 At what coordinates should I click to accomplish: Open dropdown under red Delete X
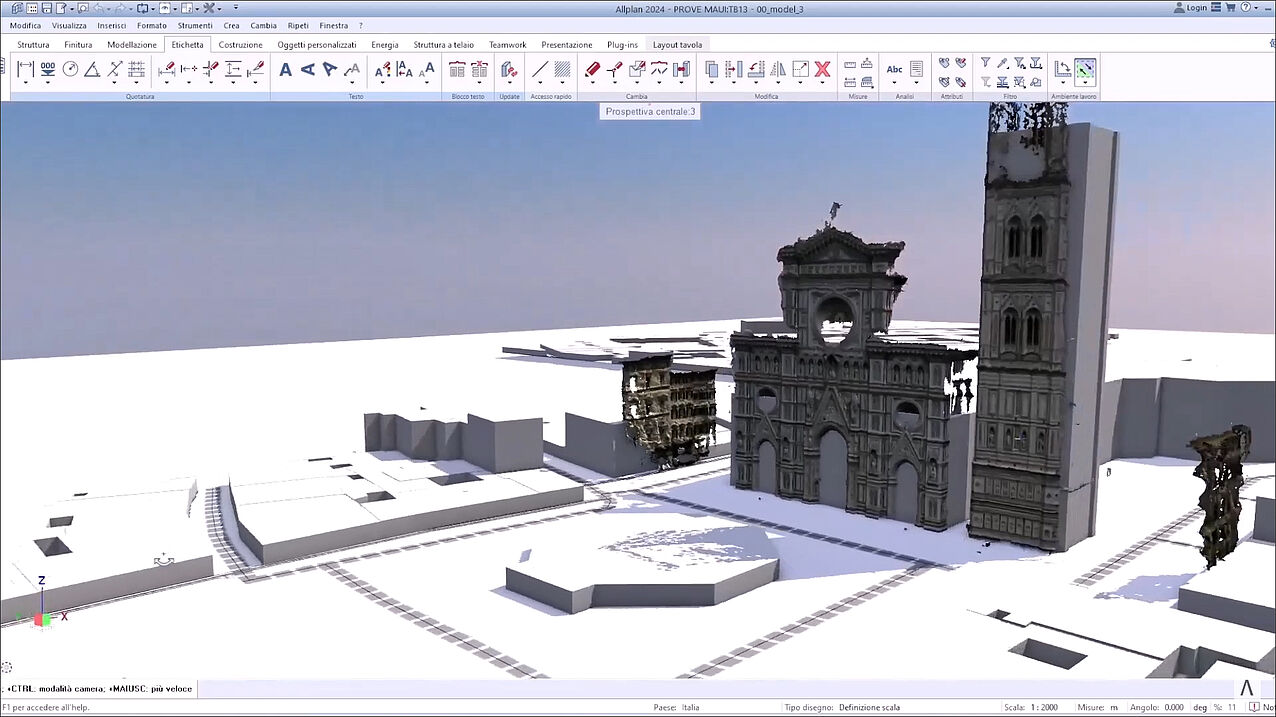822,84
